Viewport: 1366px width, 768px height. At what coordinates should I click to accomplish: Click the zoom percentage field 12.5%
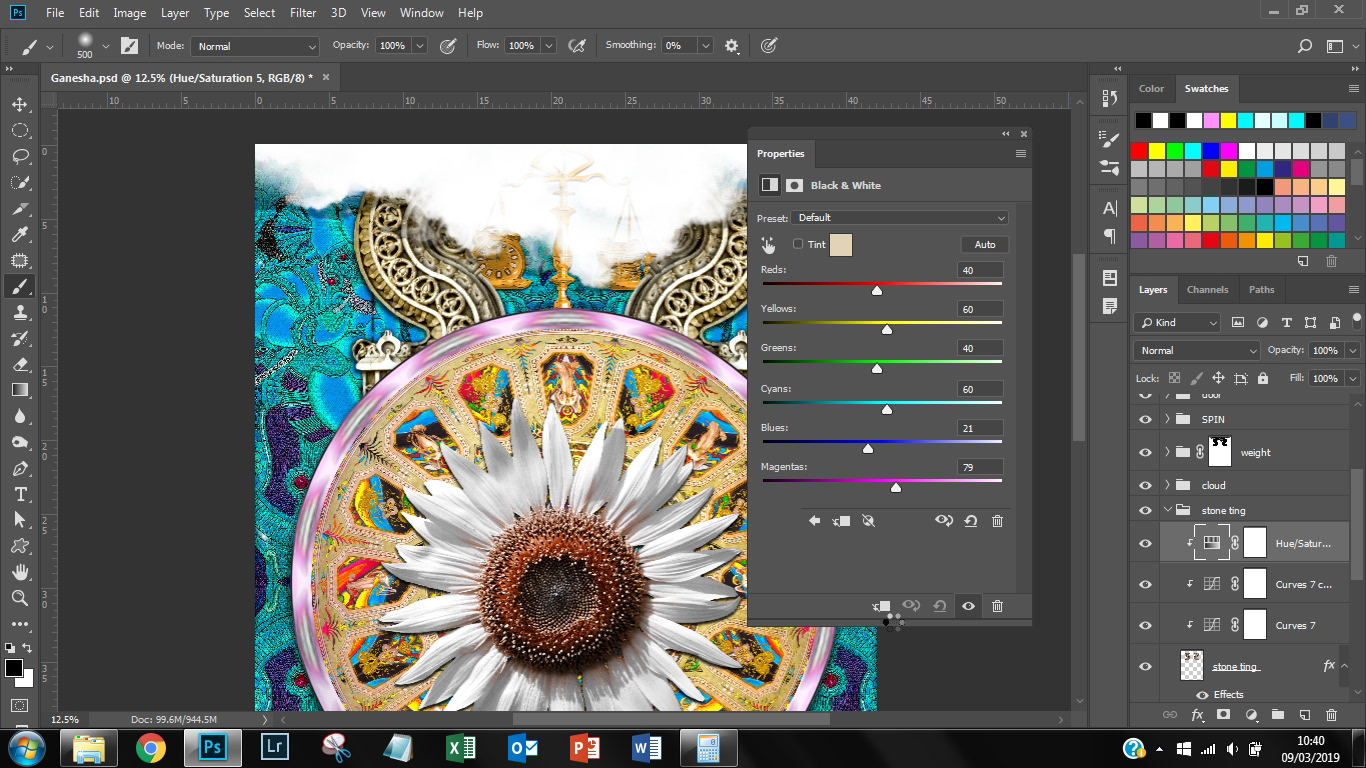click(x=65, y=719)
